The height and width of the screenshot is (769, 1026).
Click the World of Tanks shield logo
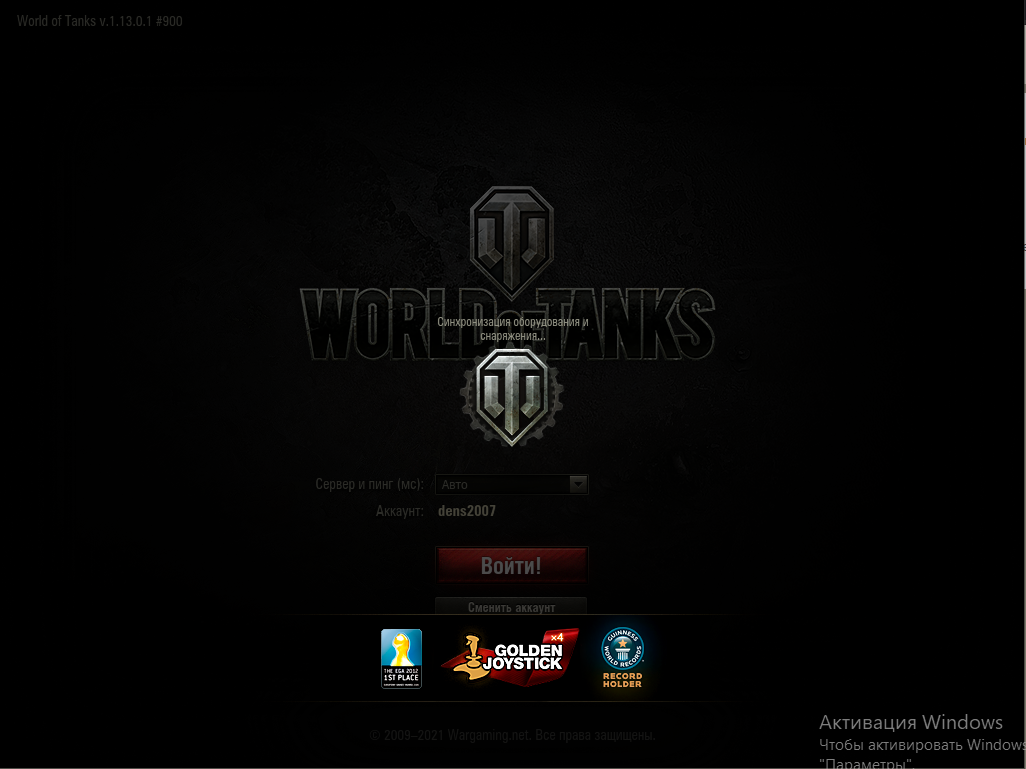click(x=512, y=241)
